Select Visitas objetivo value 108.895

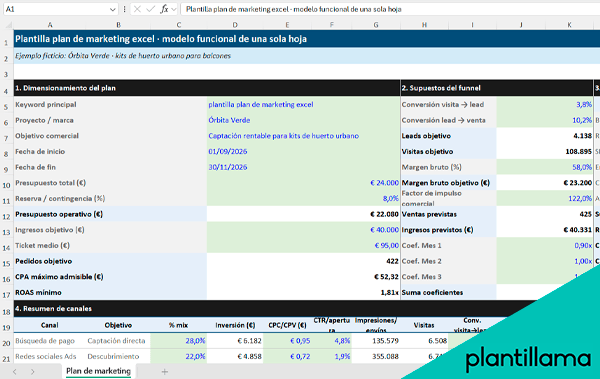coord(545,152)
